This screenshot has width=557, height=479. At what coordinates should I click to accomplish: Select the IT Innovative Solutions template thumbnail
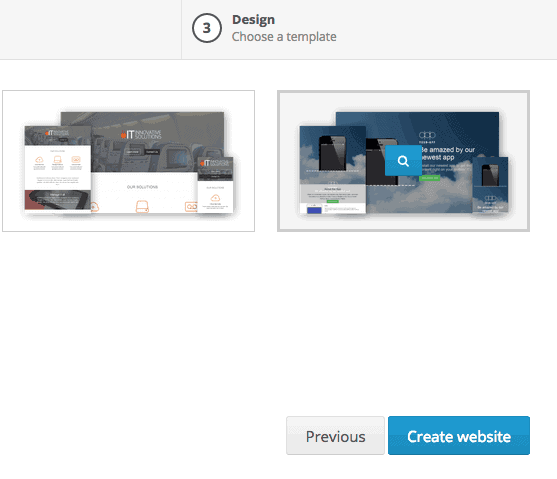(129, 161)
